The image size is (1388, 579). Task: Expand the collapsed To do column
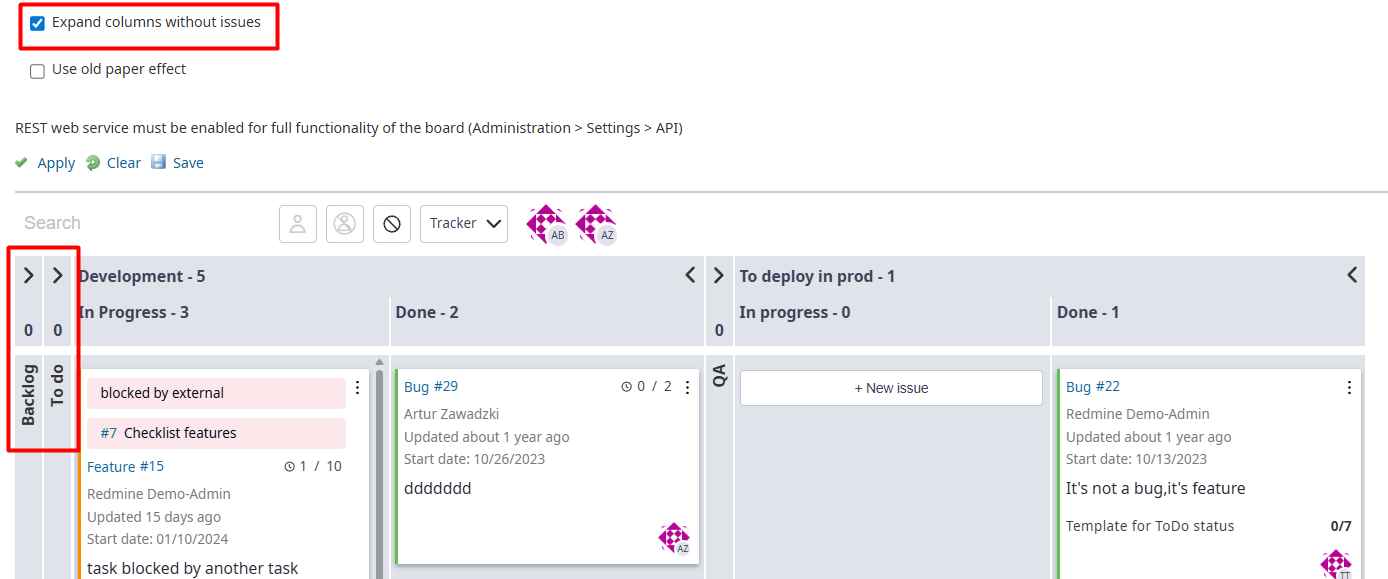(58, 276)
